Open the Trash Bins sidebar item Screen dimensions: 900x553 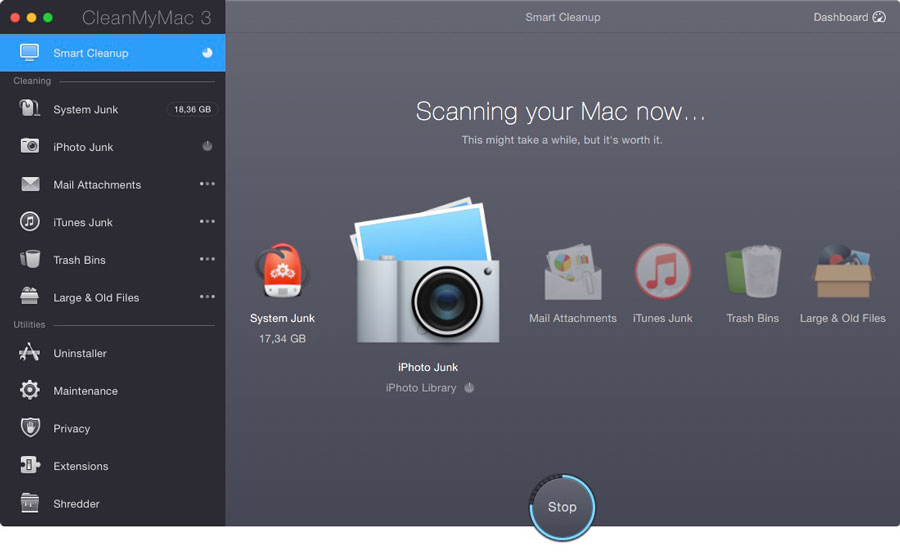[112, 260]
